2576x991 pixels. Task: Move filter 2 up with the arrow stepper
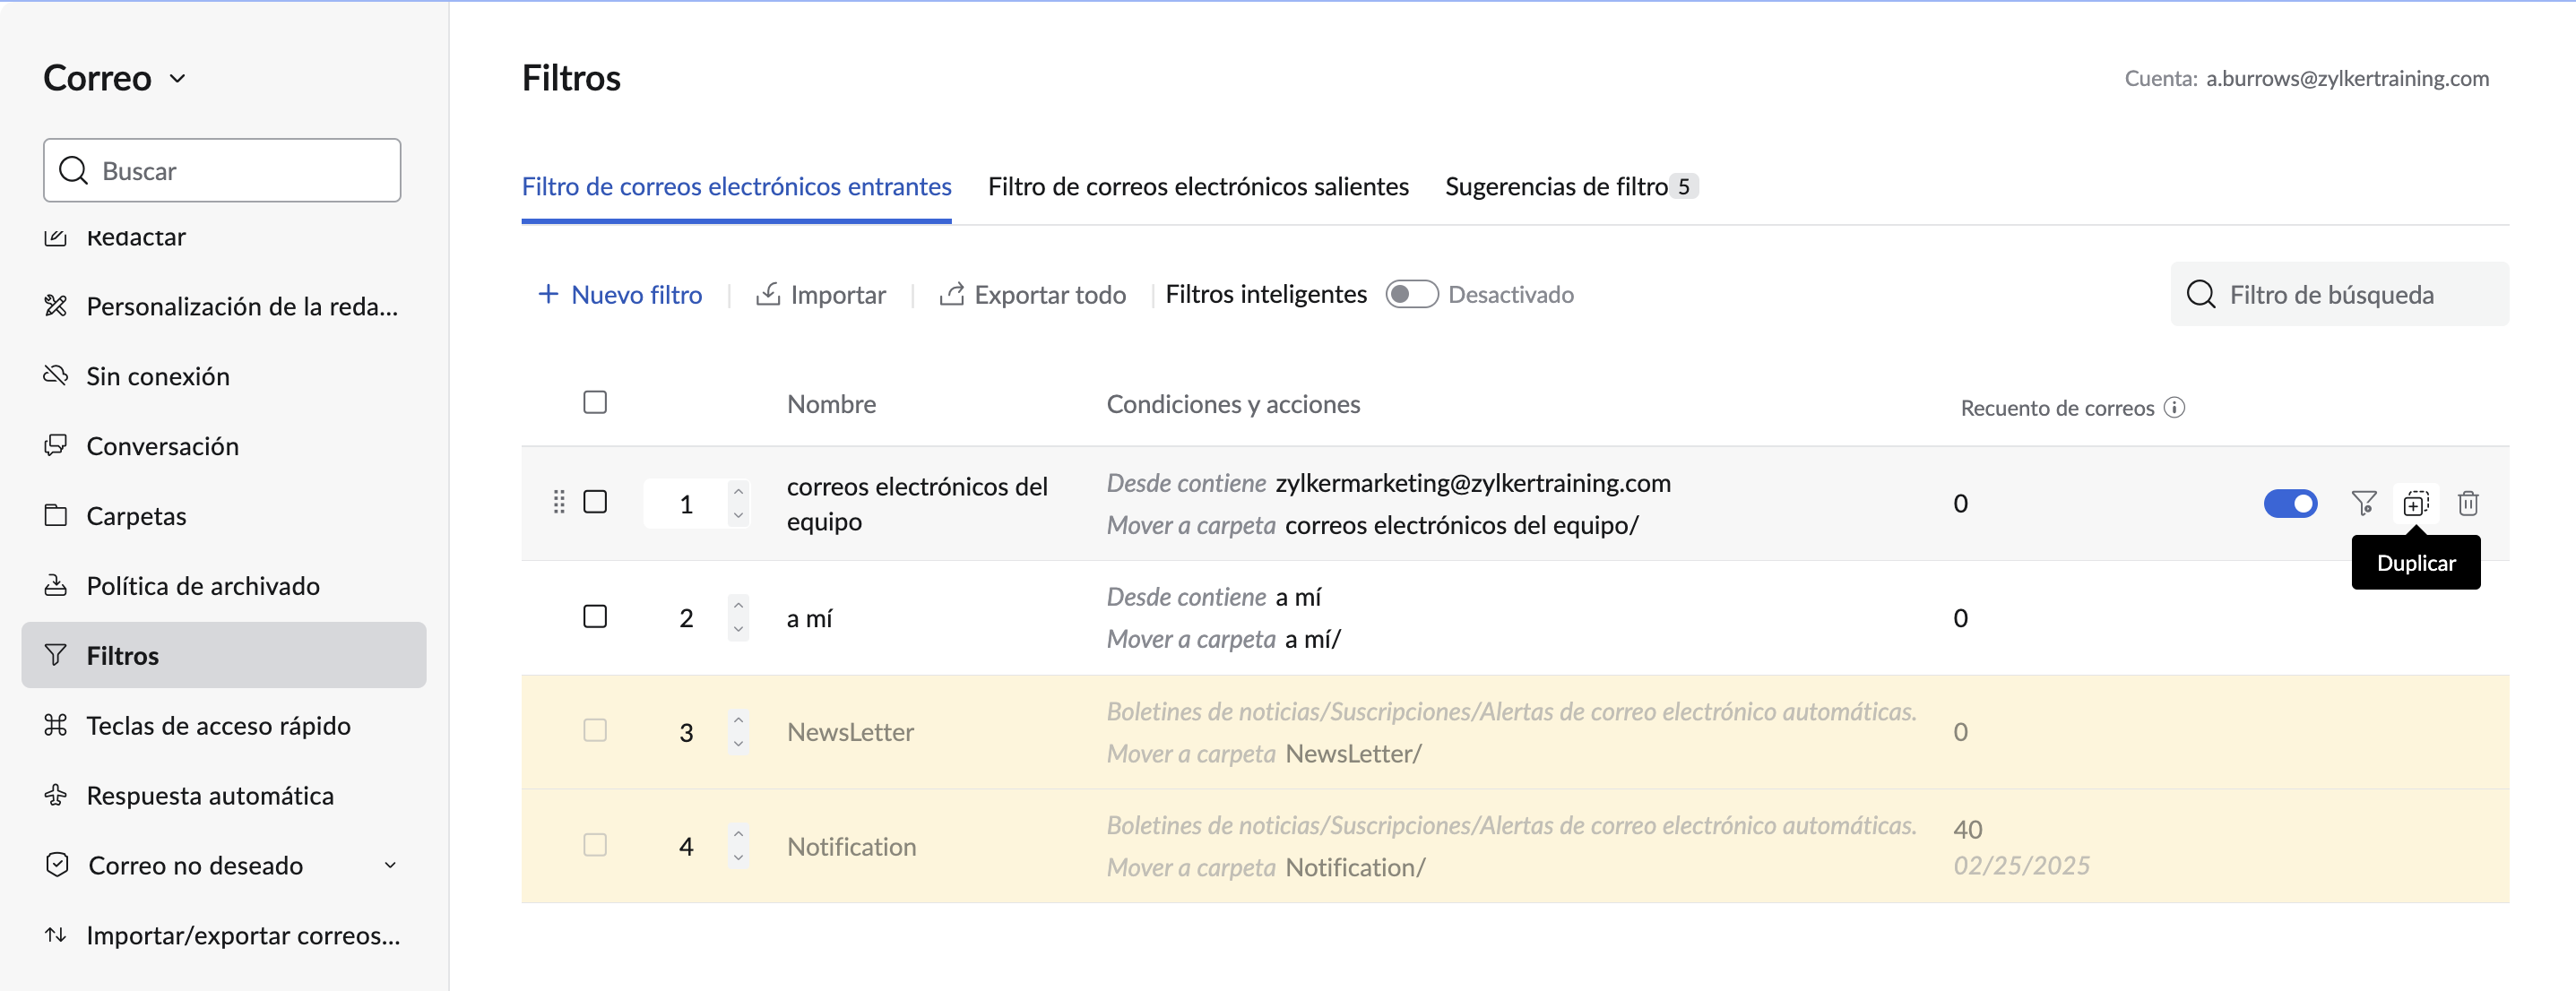tap(738, 605)
